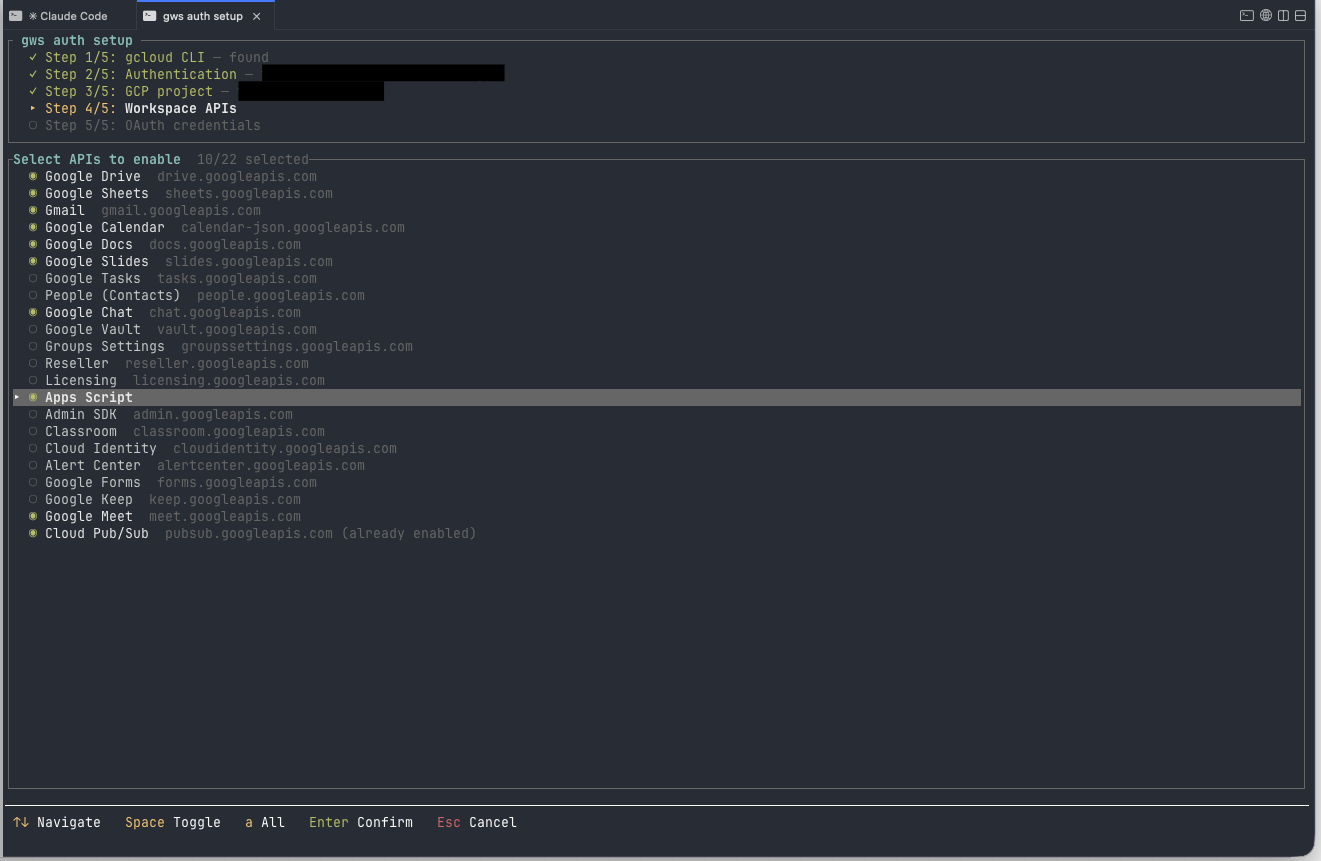The height and width of the screenshot is (861, 1321).
Task: Split the terminal horizontally using the toolbar icon
Action: coord(1300,15)
